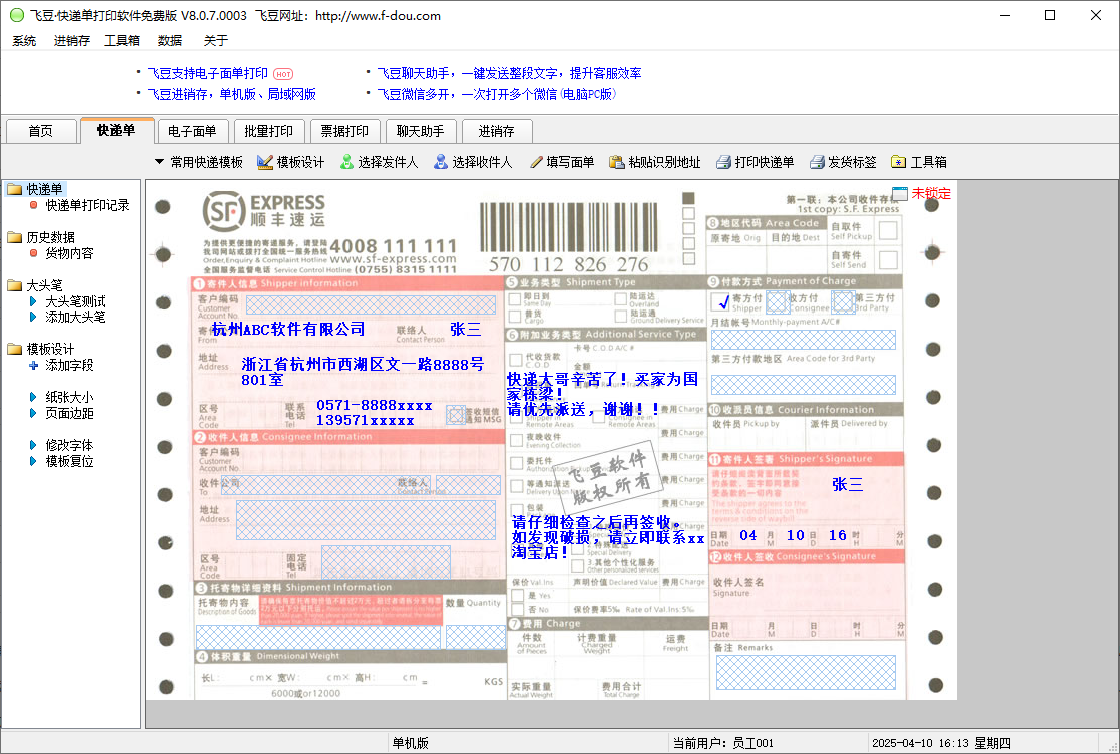Open the 进销存 menu

click(72, 41)
